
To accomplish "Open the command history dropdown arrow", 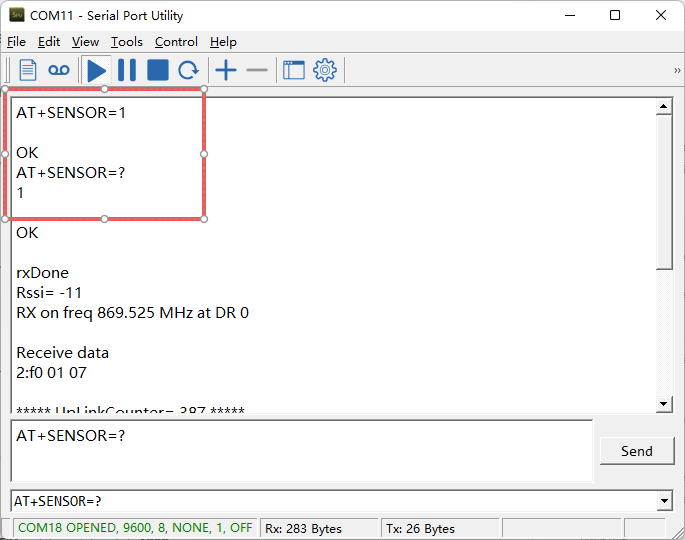I will click(x=664, y=501).
